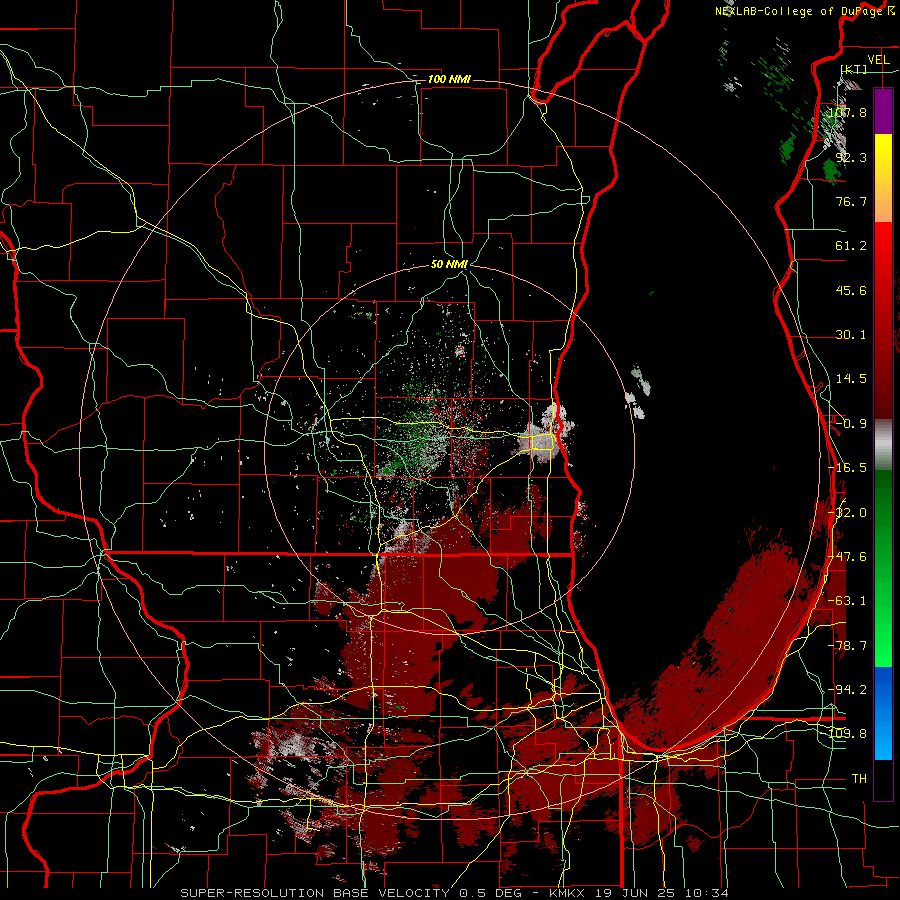Select the 45.6 velocity legend value
The height and width of the screenshot is (900, 900).
851,290
